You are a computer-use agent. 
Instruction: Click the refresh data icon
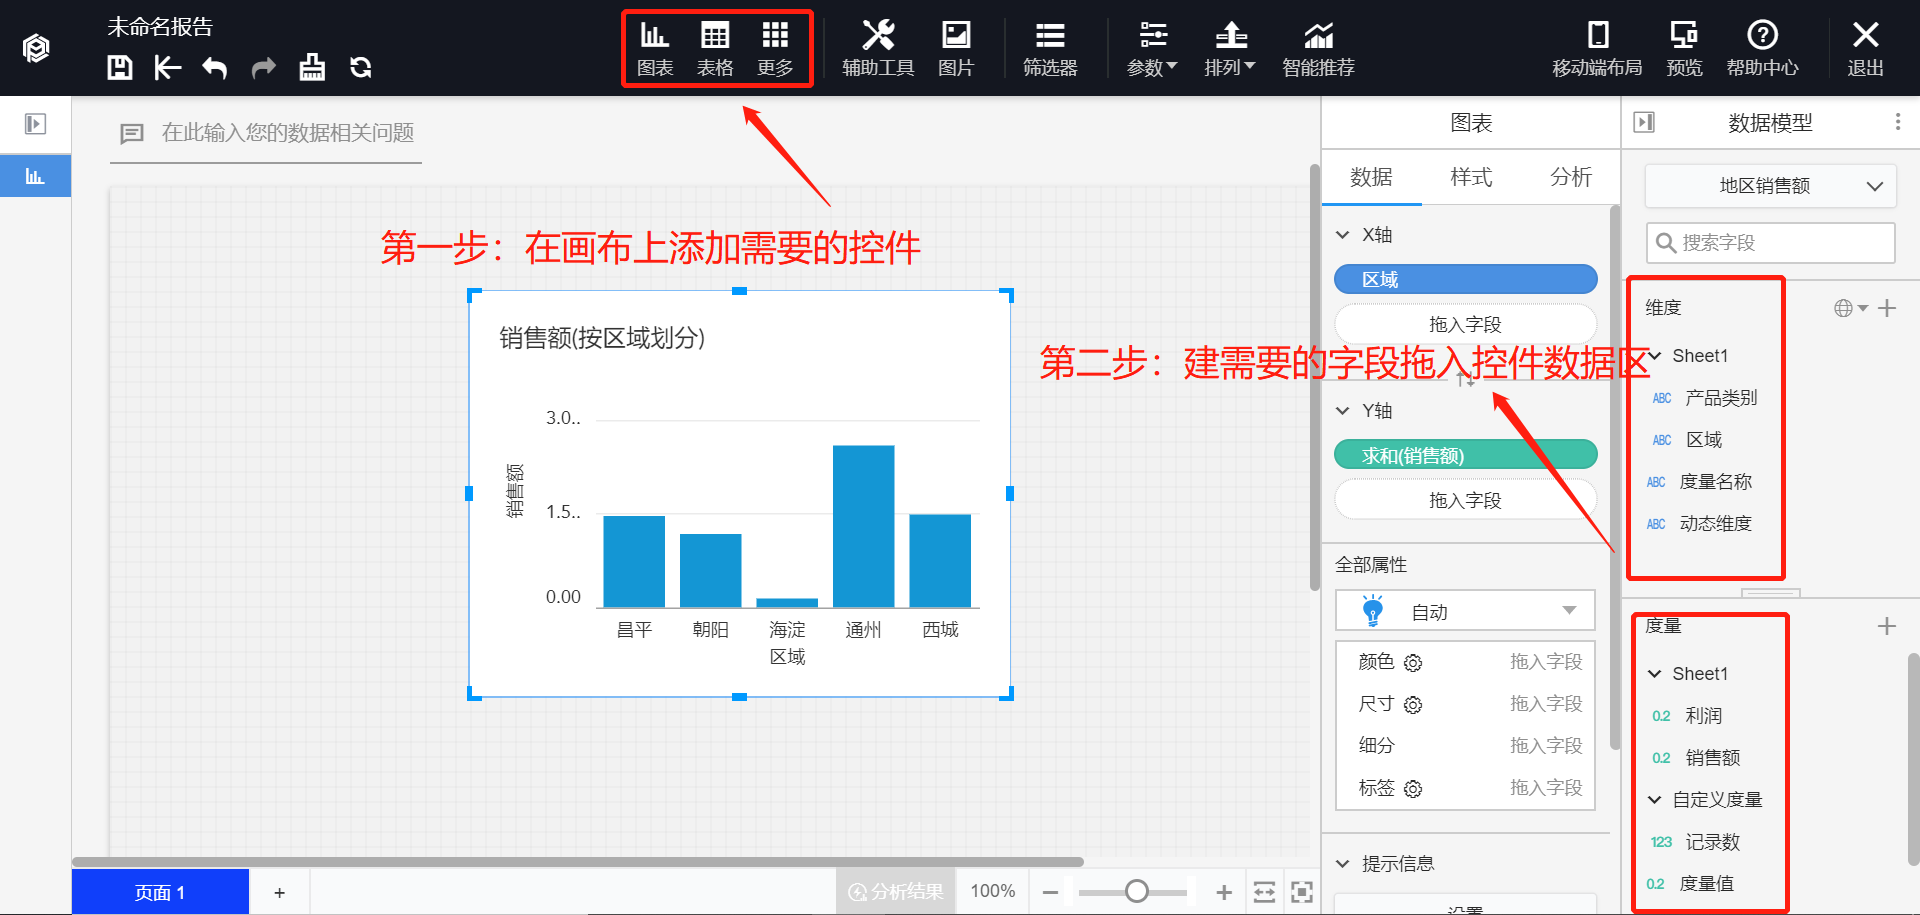361,68
